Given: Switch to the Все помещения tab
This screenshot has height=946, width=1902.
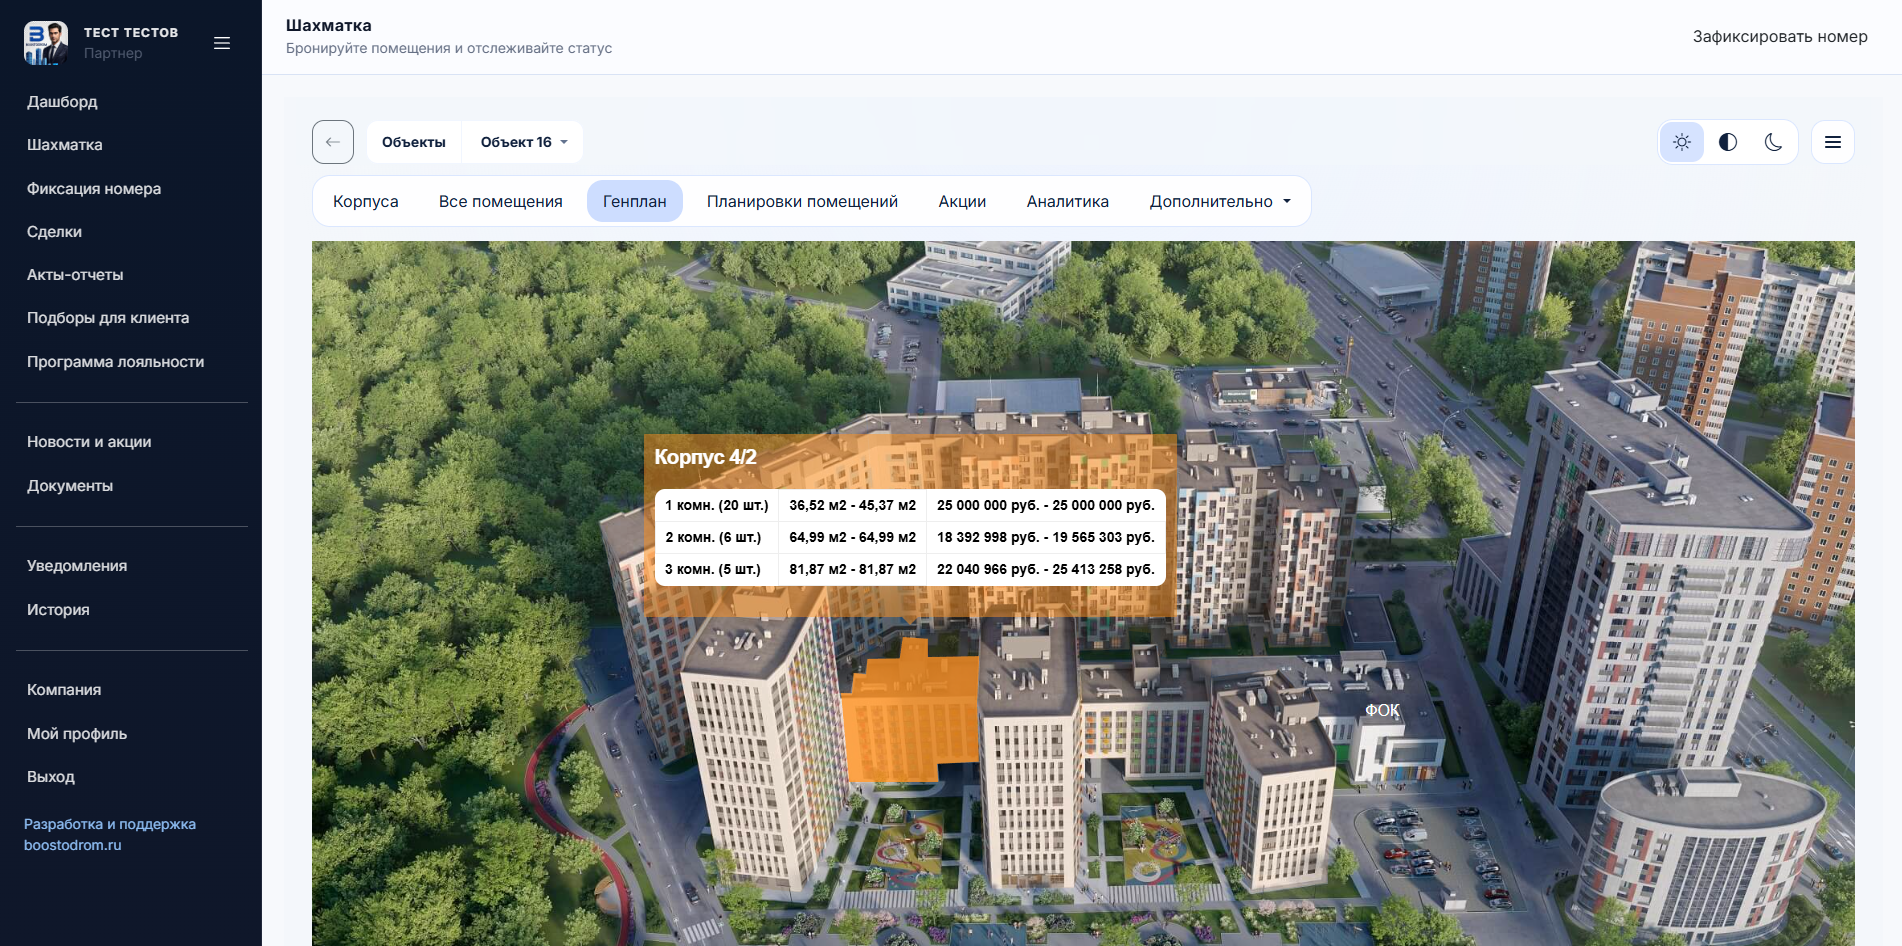Looking at the screenshot, I should pos(501,201).
